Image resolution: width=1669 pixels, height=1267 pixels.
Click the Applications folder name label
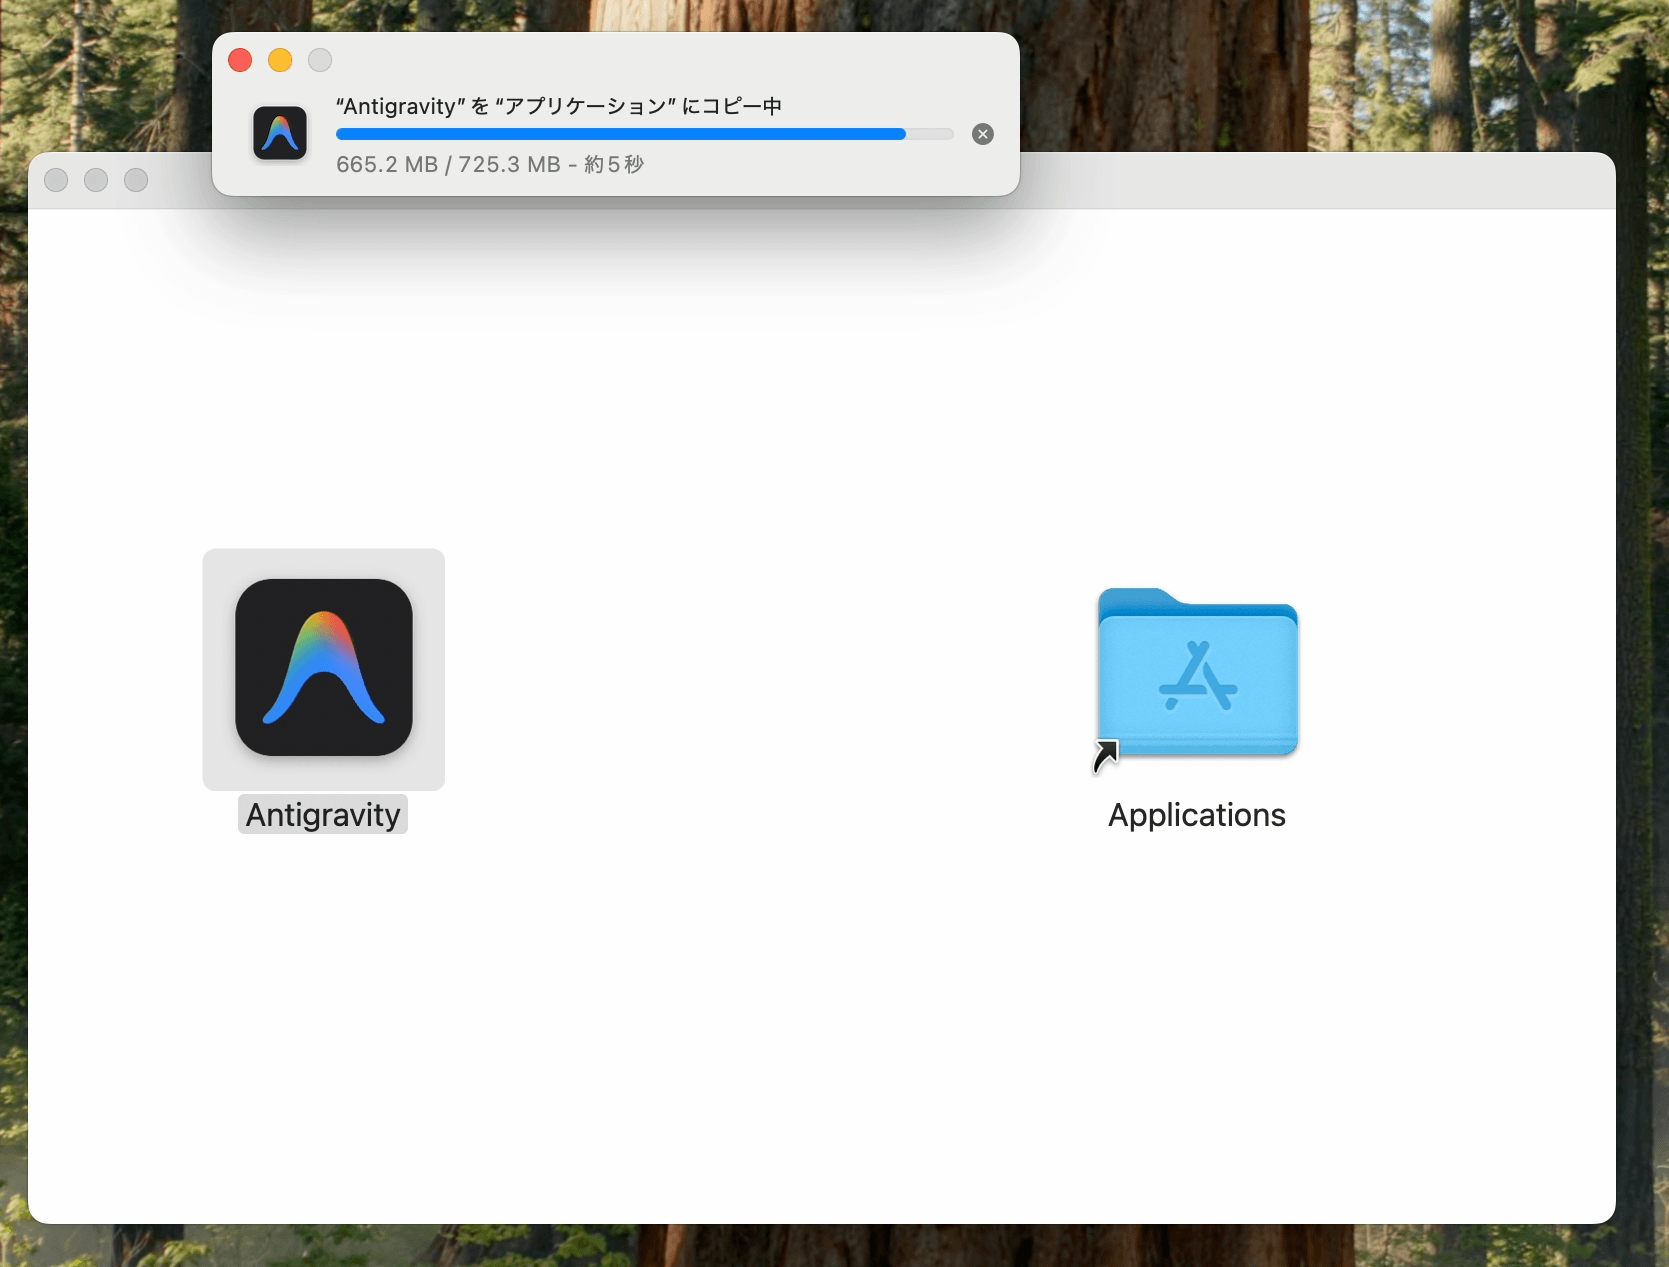1196,815
